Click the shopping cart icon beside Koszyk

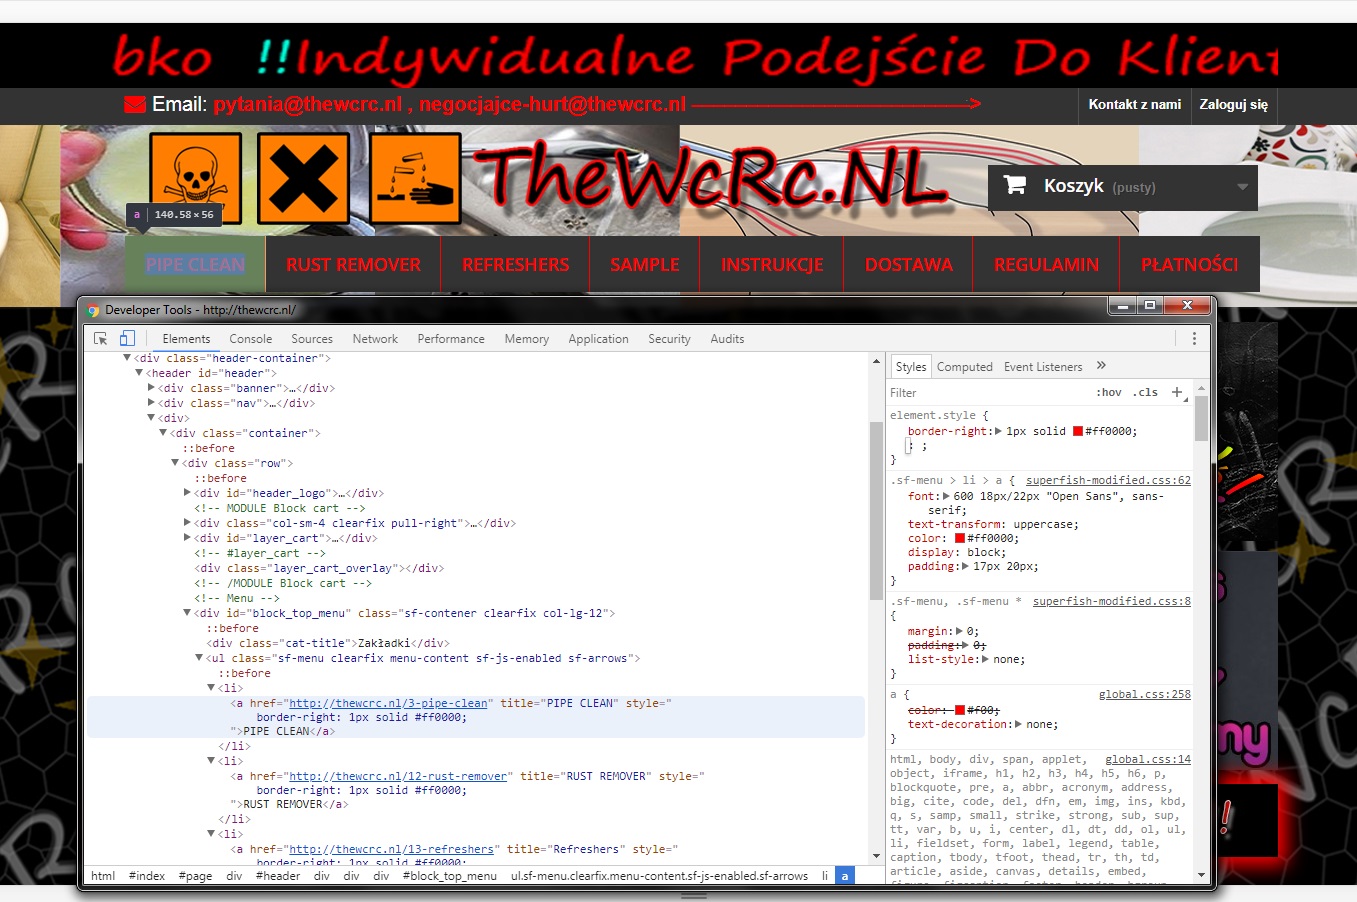click(1015, 185)
